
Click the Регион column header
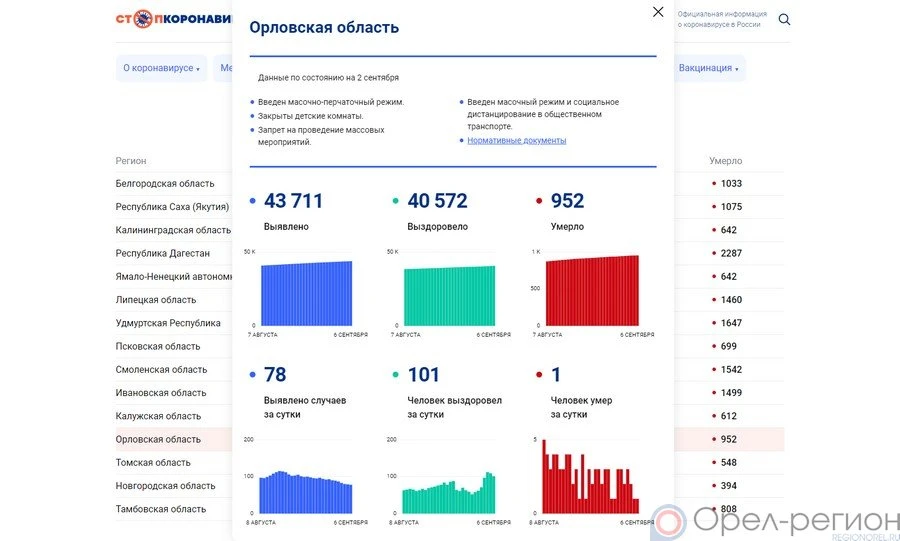coord(131,161)
